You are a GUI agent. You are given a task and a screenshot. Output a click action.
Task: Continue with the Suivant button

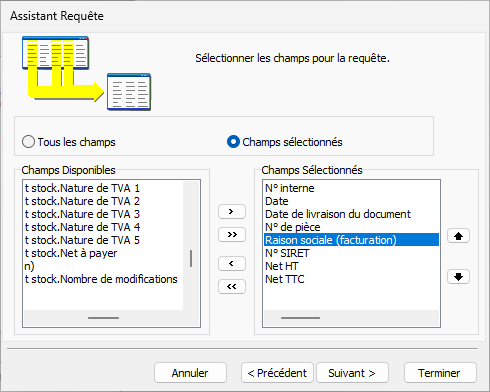pos(352,373)
